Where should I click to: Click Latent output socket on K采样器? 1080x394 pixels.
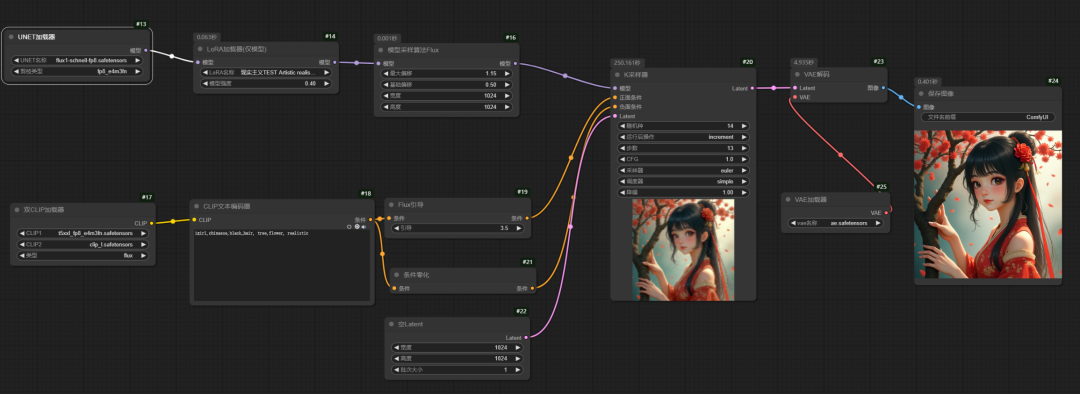(x=751, y=88)
